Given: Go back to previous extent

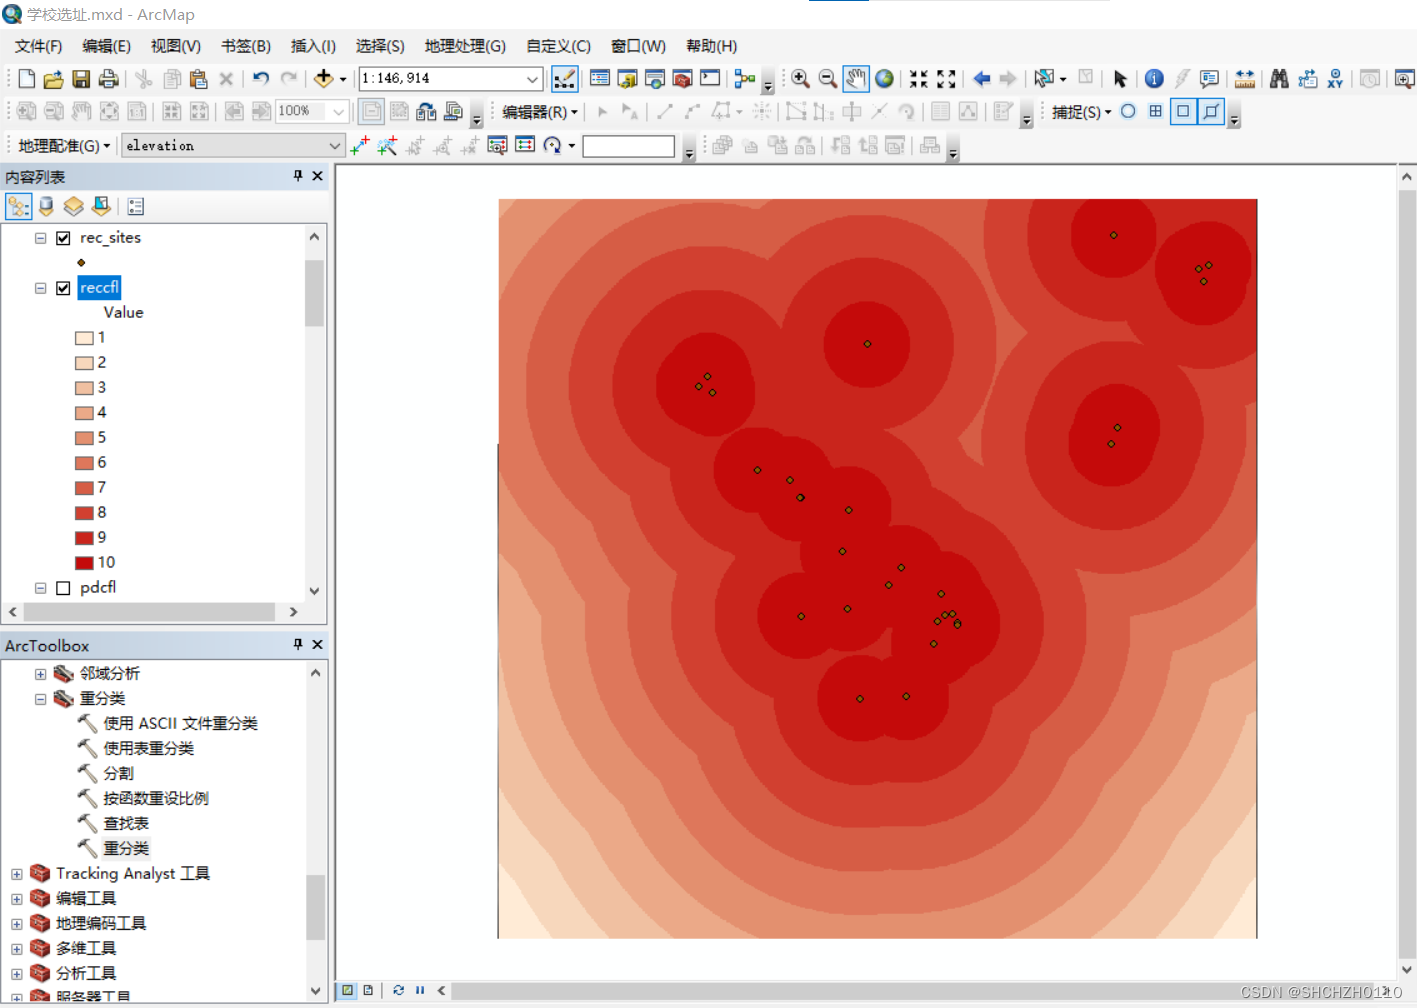Looking at the screenshot, I should click(x=981, y=78).
